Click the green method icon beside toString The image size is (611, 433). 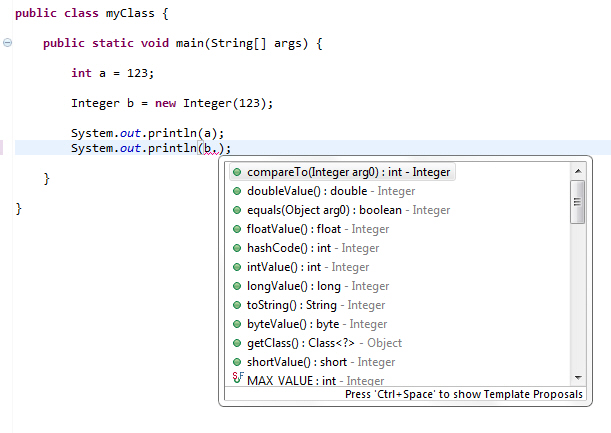pos(237,305)
